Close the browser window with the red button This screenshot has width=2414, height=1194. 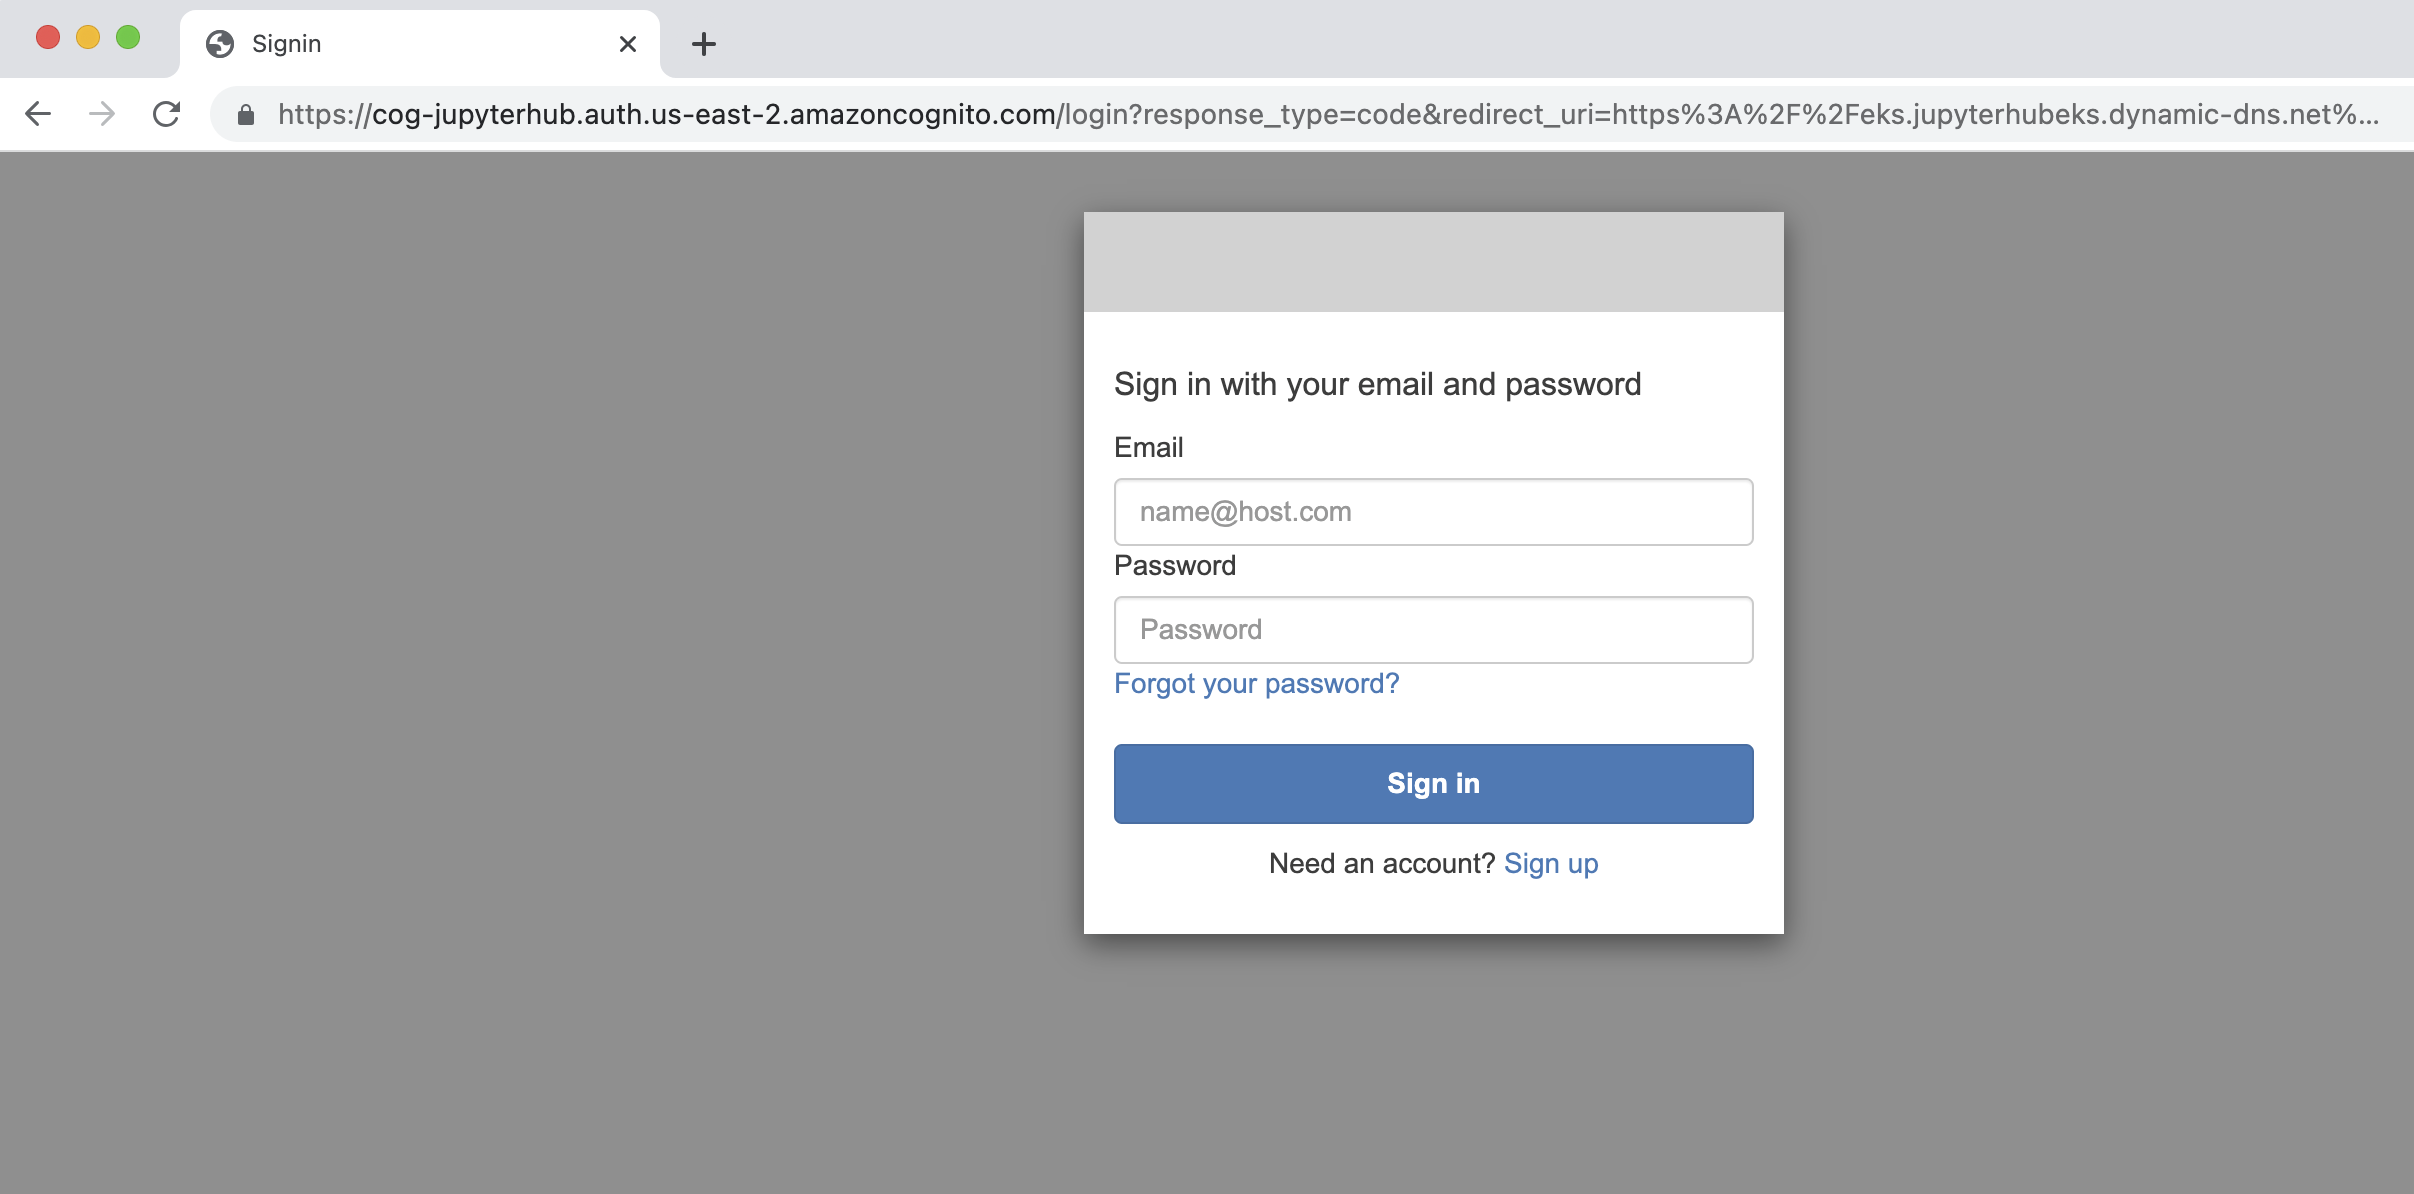48,38
